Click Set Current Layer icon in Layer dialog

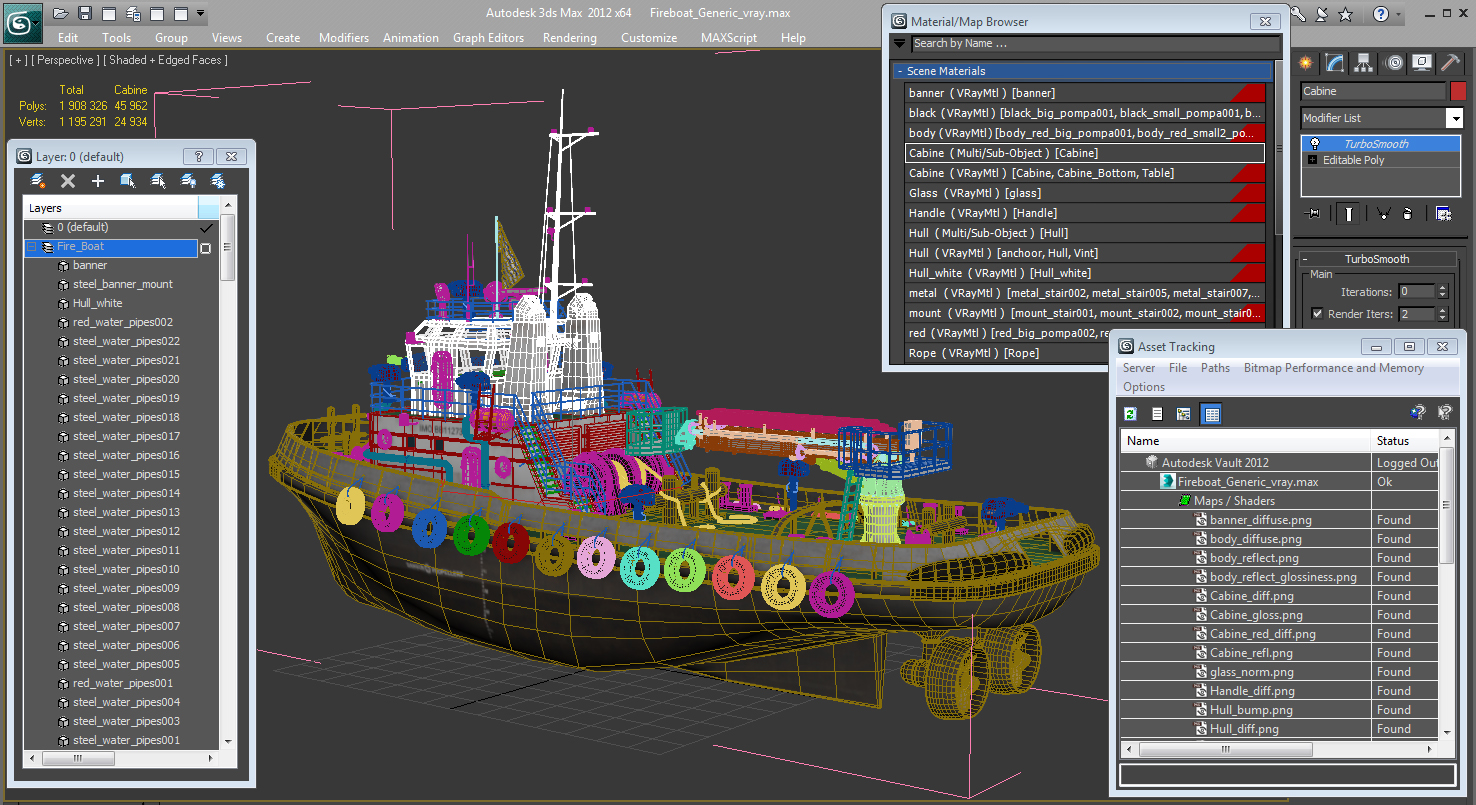coord(158,181)
